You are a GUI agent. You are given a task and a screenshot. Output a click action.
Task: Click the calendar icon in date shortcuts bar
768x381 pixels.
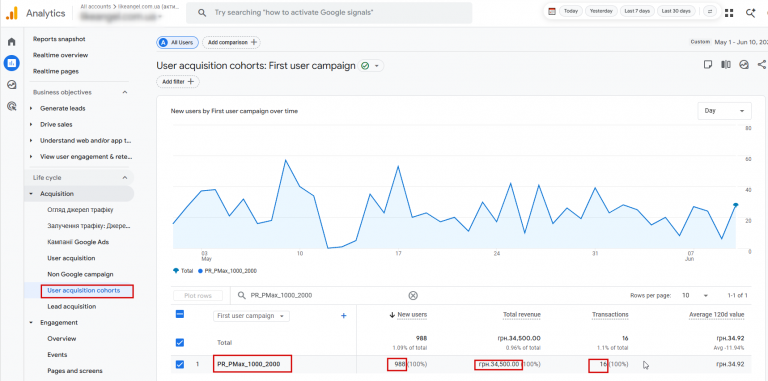[x=552, y=11]
